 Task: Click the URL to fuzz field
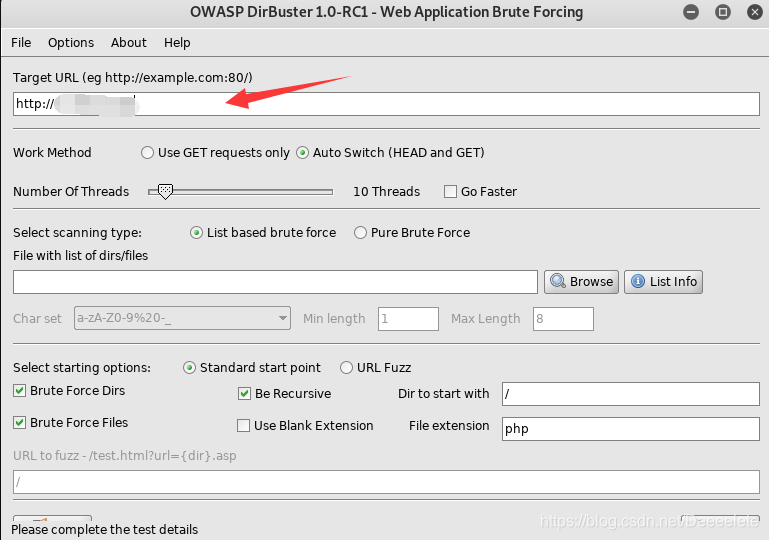[386, 482]
